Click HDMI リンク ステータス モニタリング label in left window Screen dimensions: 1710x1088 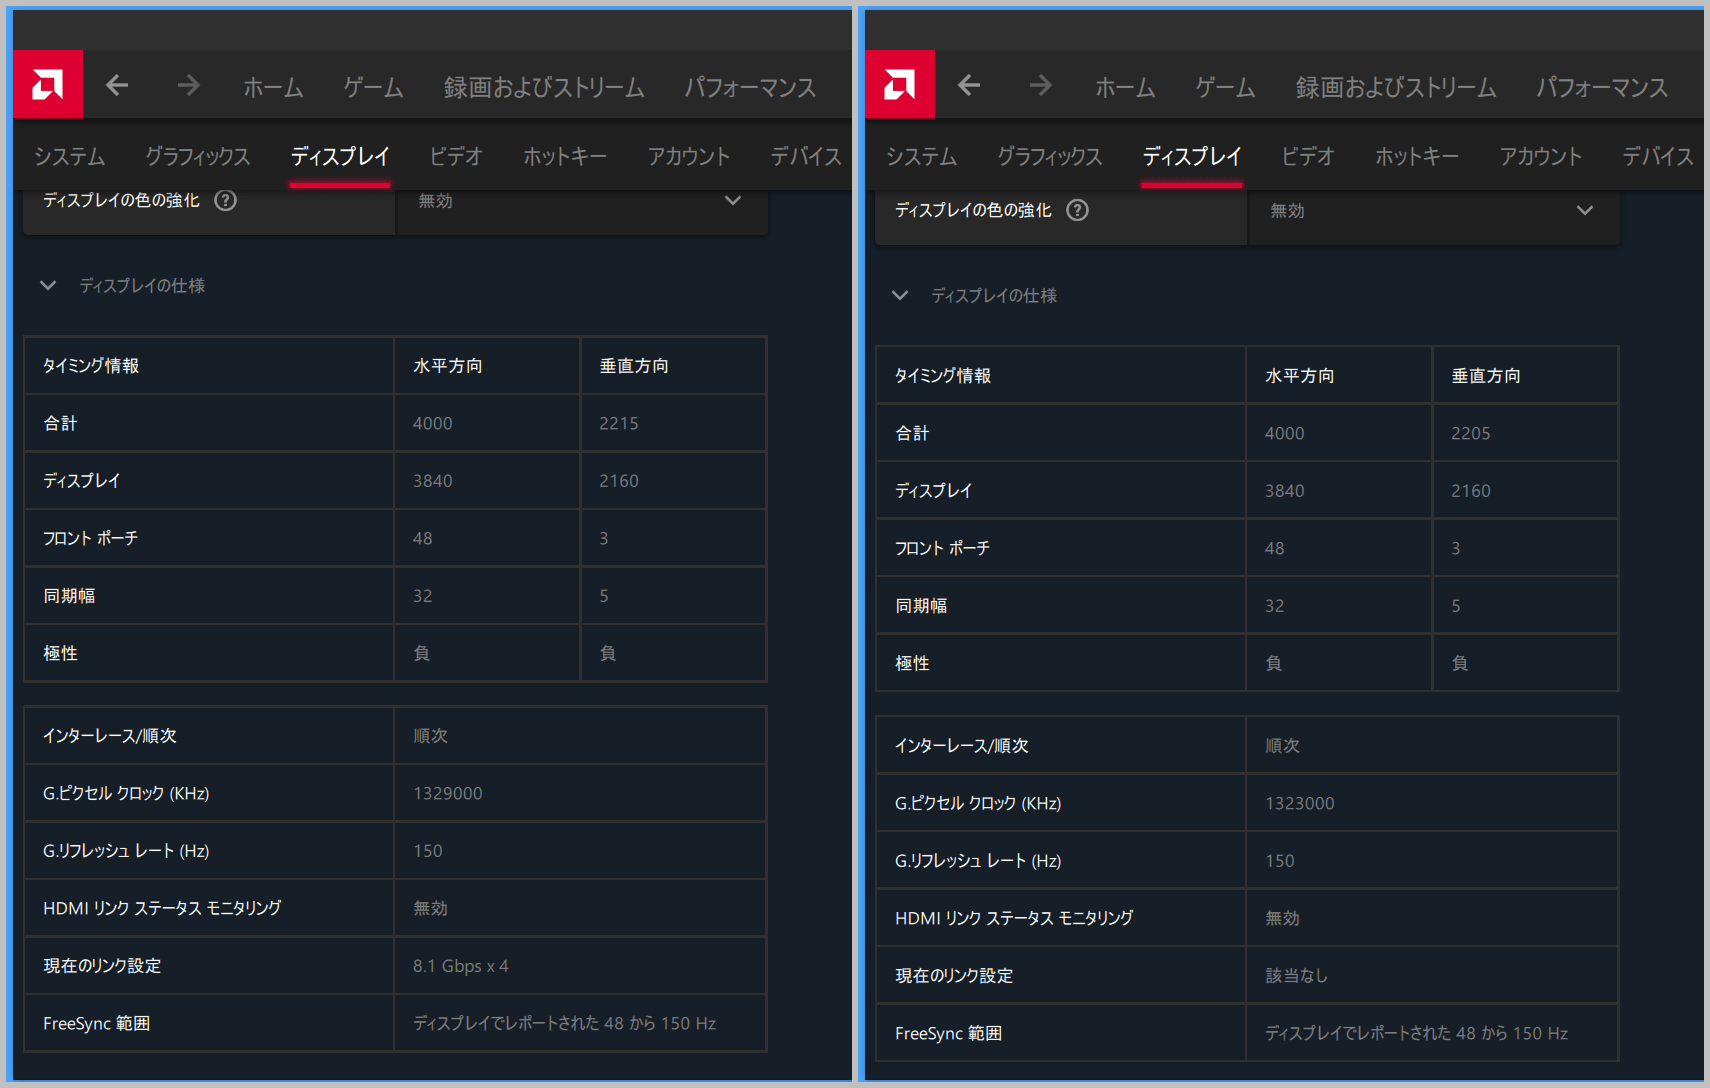(162, 908)
